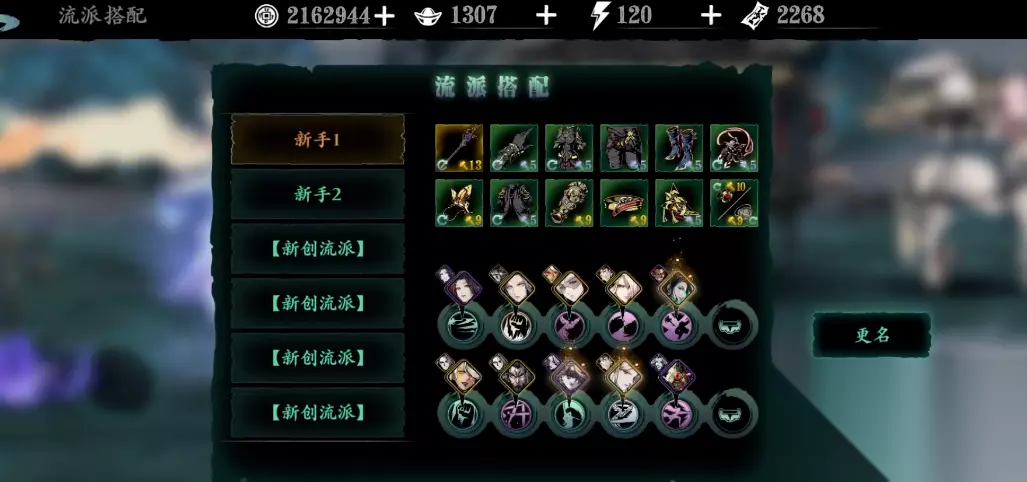Open the golden bracer equipment slot

(569, 203)
